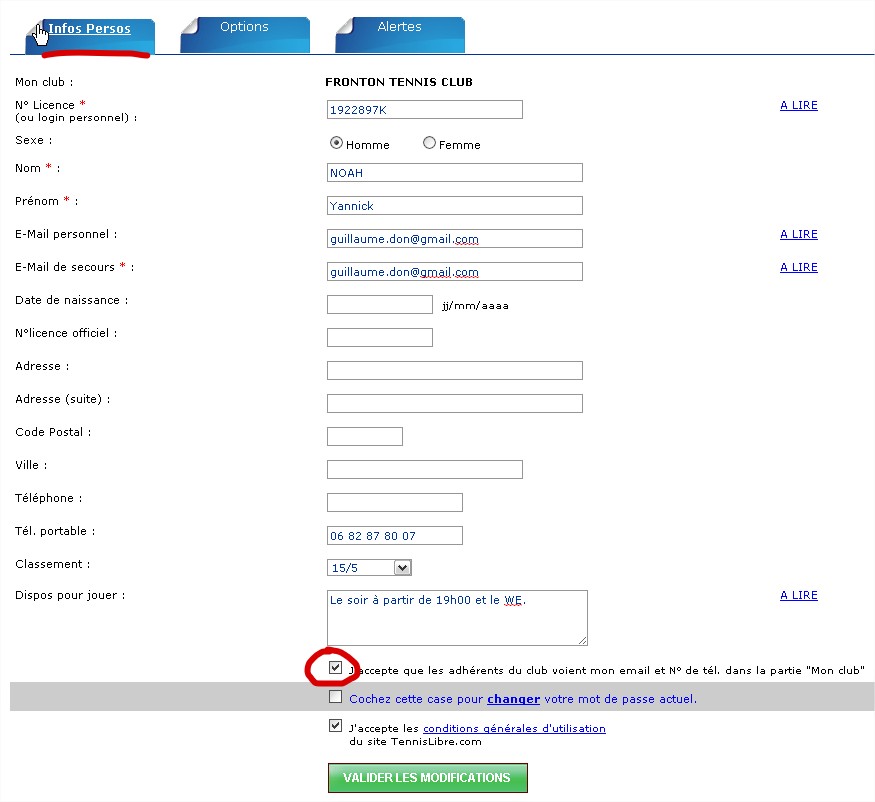Viewport: 875px width, 802px height.
Task: Click the FRONTON TENNIS CLUB club name
Action: [399, 82]
